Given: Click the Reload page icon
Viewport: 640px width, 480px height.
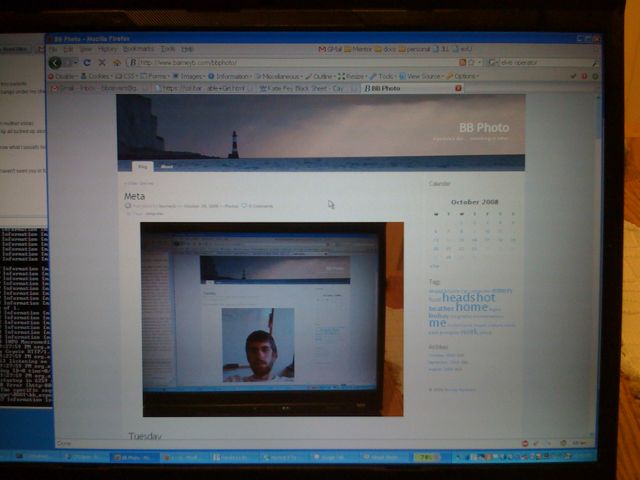Looking at the screenshot, I should tap(87, 62).
